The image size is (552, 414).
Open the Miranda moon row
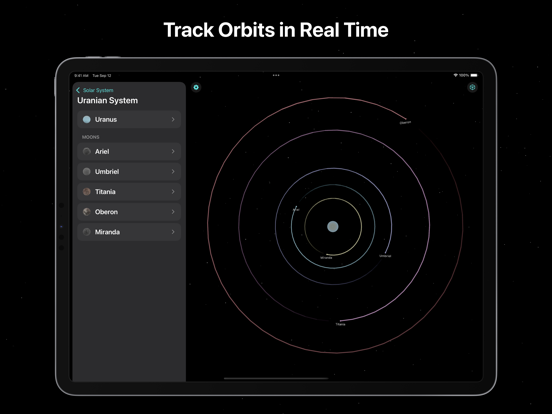pos(129,232)
